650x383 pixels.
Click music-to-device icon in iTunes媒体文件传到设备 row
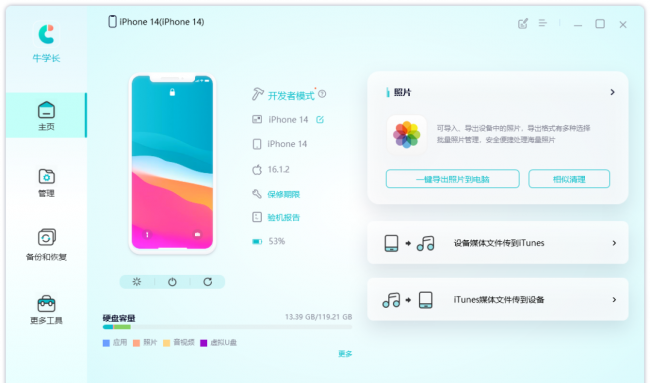tap(408, 300)
